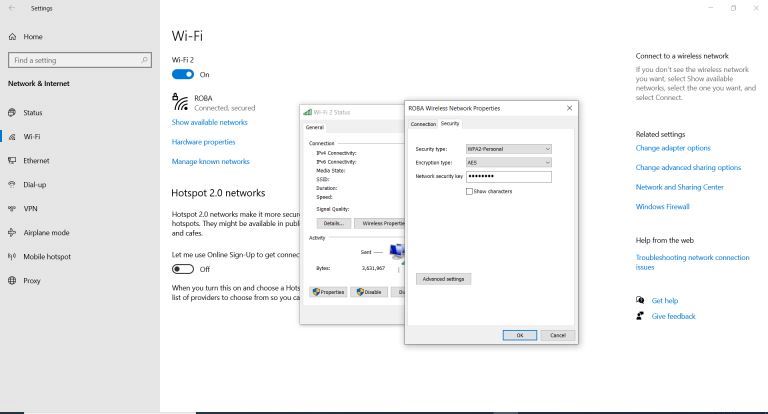
Task: Click the Get help link
Action: coord(665,301)
